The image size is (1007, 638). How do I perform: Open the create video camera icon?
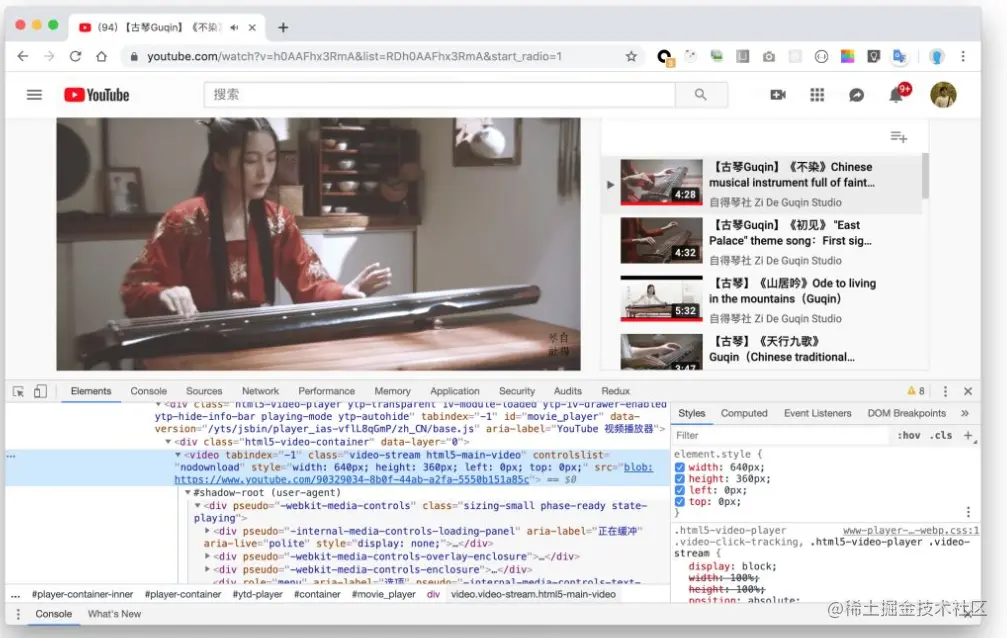click(778, 95)
